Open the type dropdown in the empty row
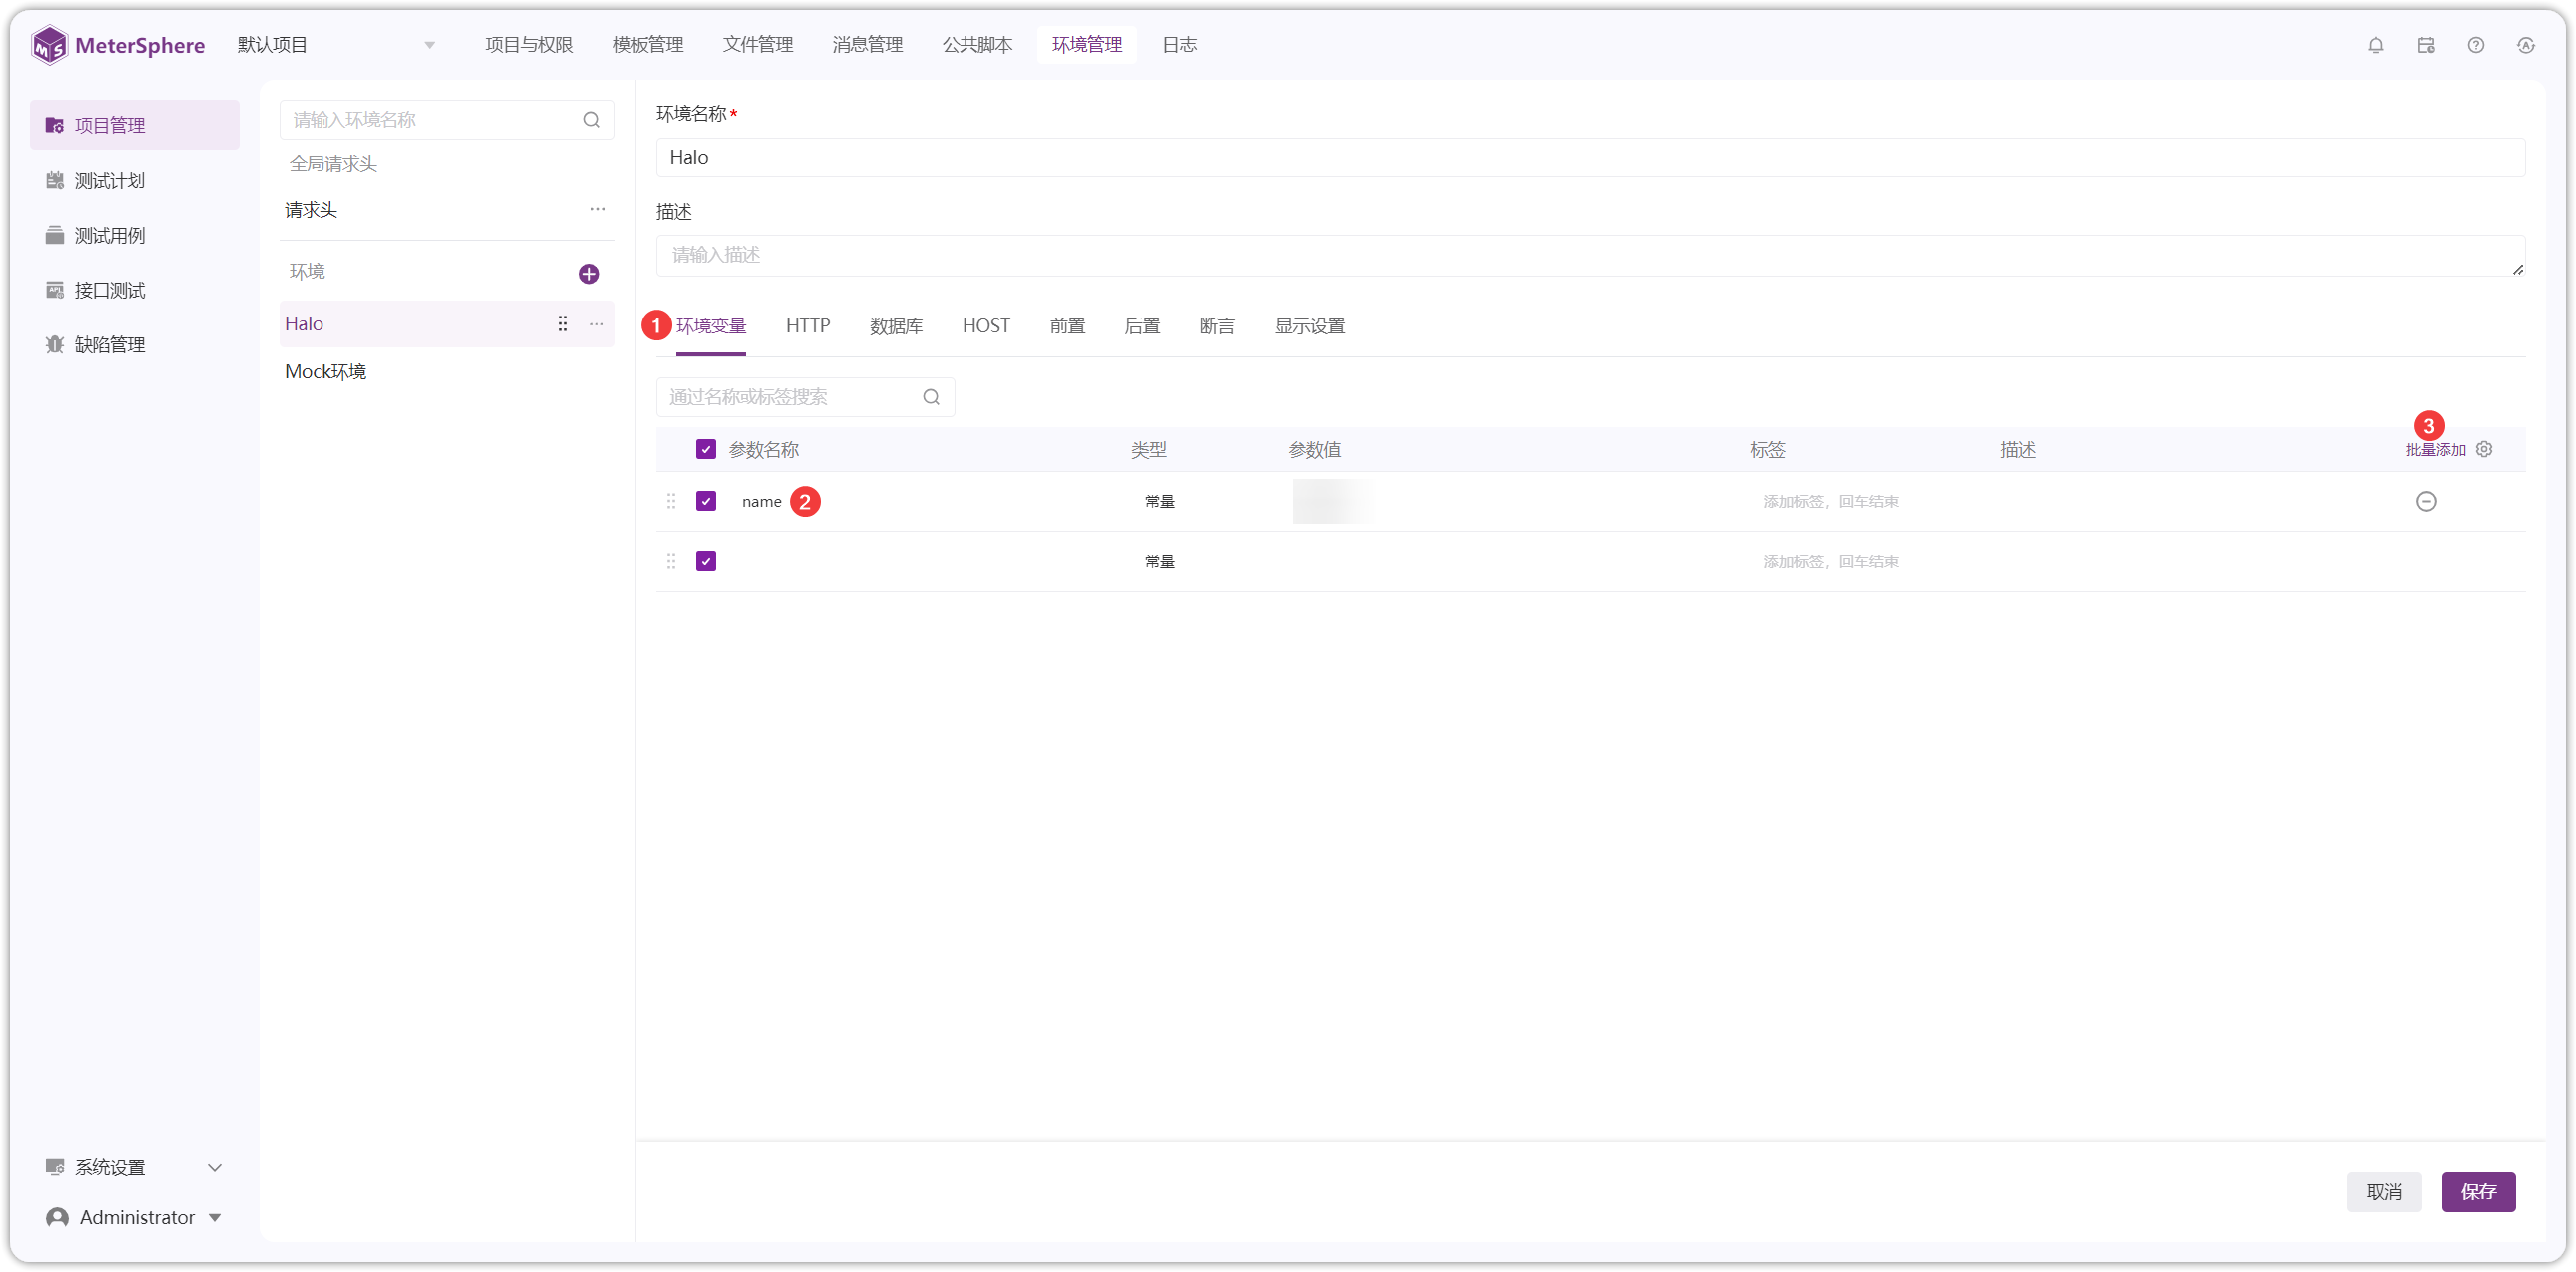 [x=1160, y=562]
